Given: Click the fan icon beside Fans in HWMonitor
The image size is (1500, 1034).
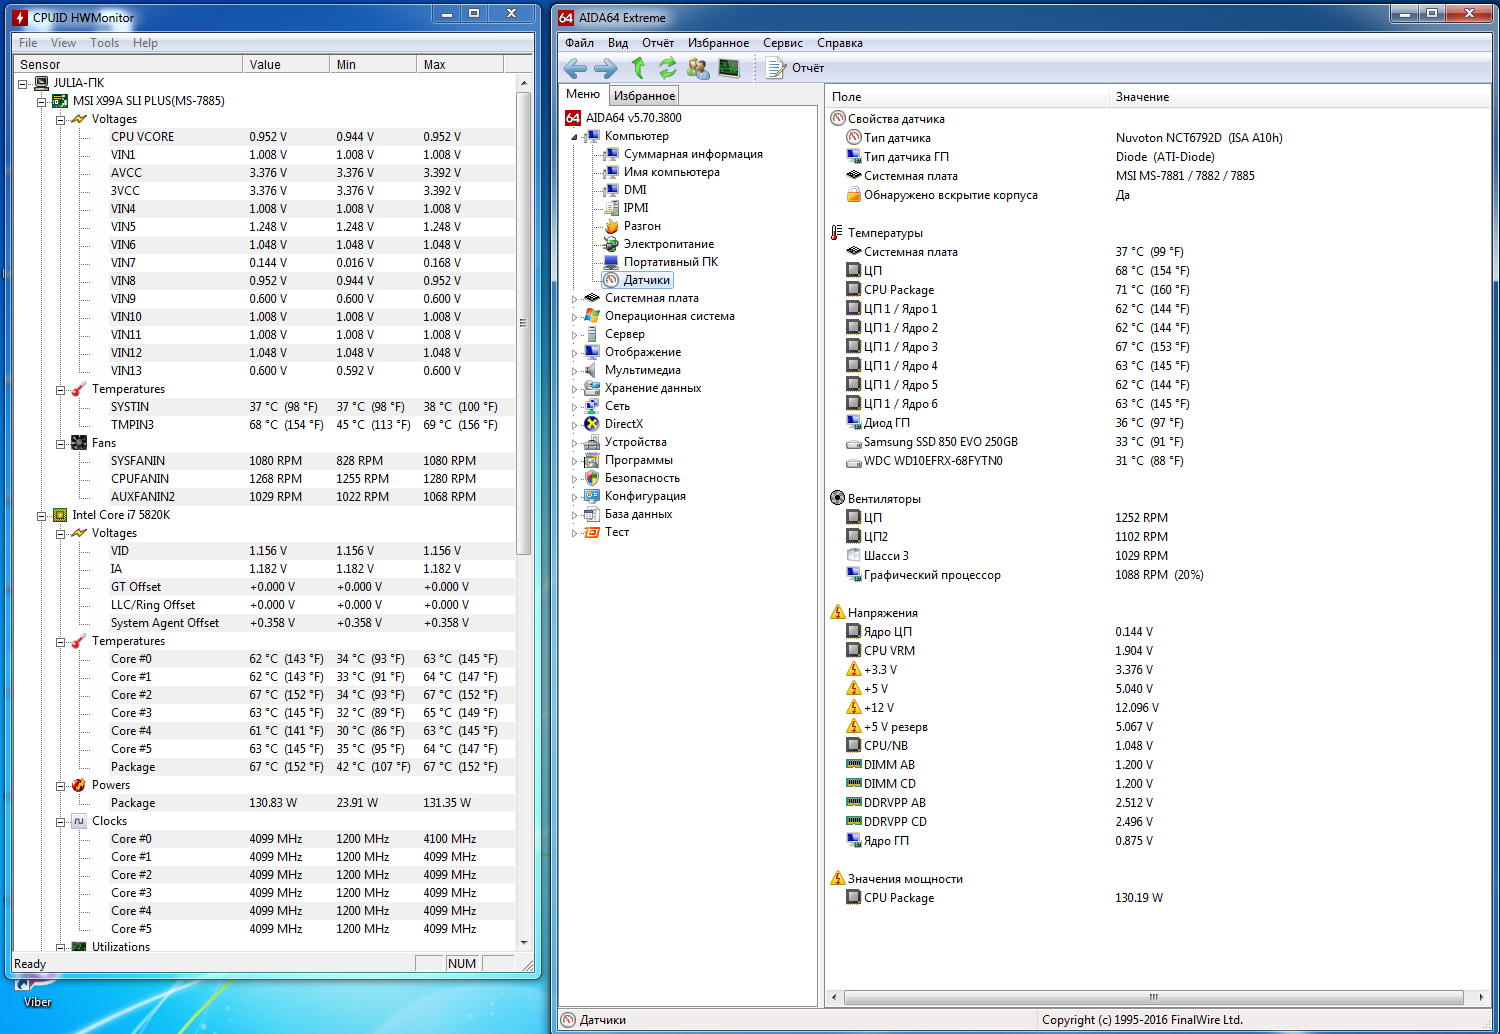Looking at the screenshot, I should point(79,443).
